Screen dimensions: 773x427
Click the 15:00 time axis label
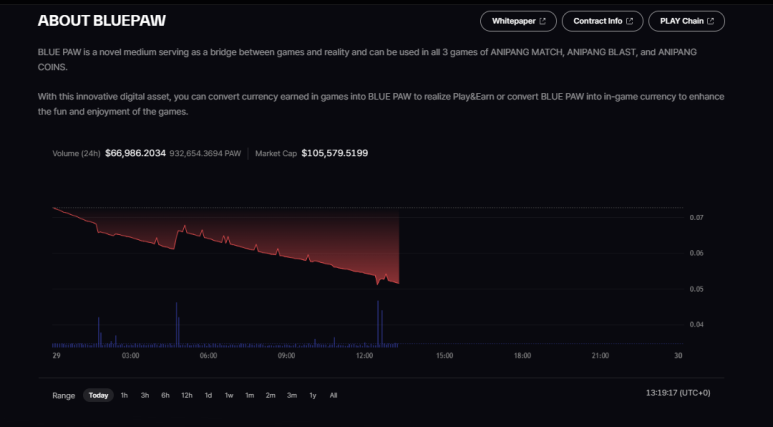[444, 356]
